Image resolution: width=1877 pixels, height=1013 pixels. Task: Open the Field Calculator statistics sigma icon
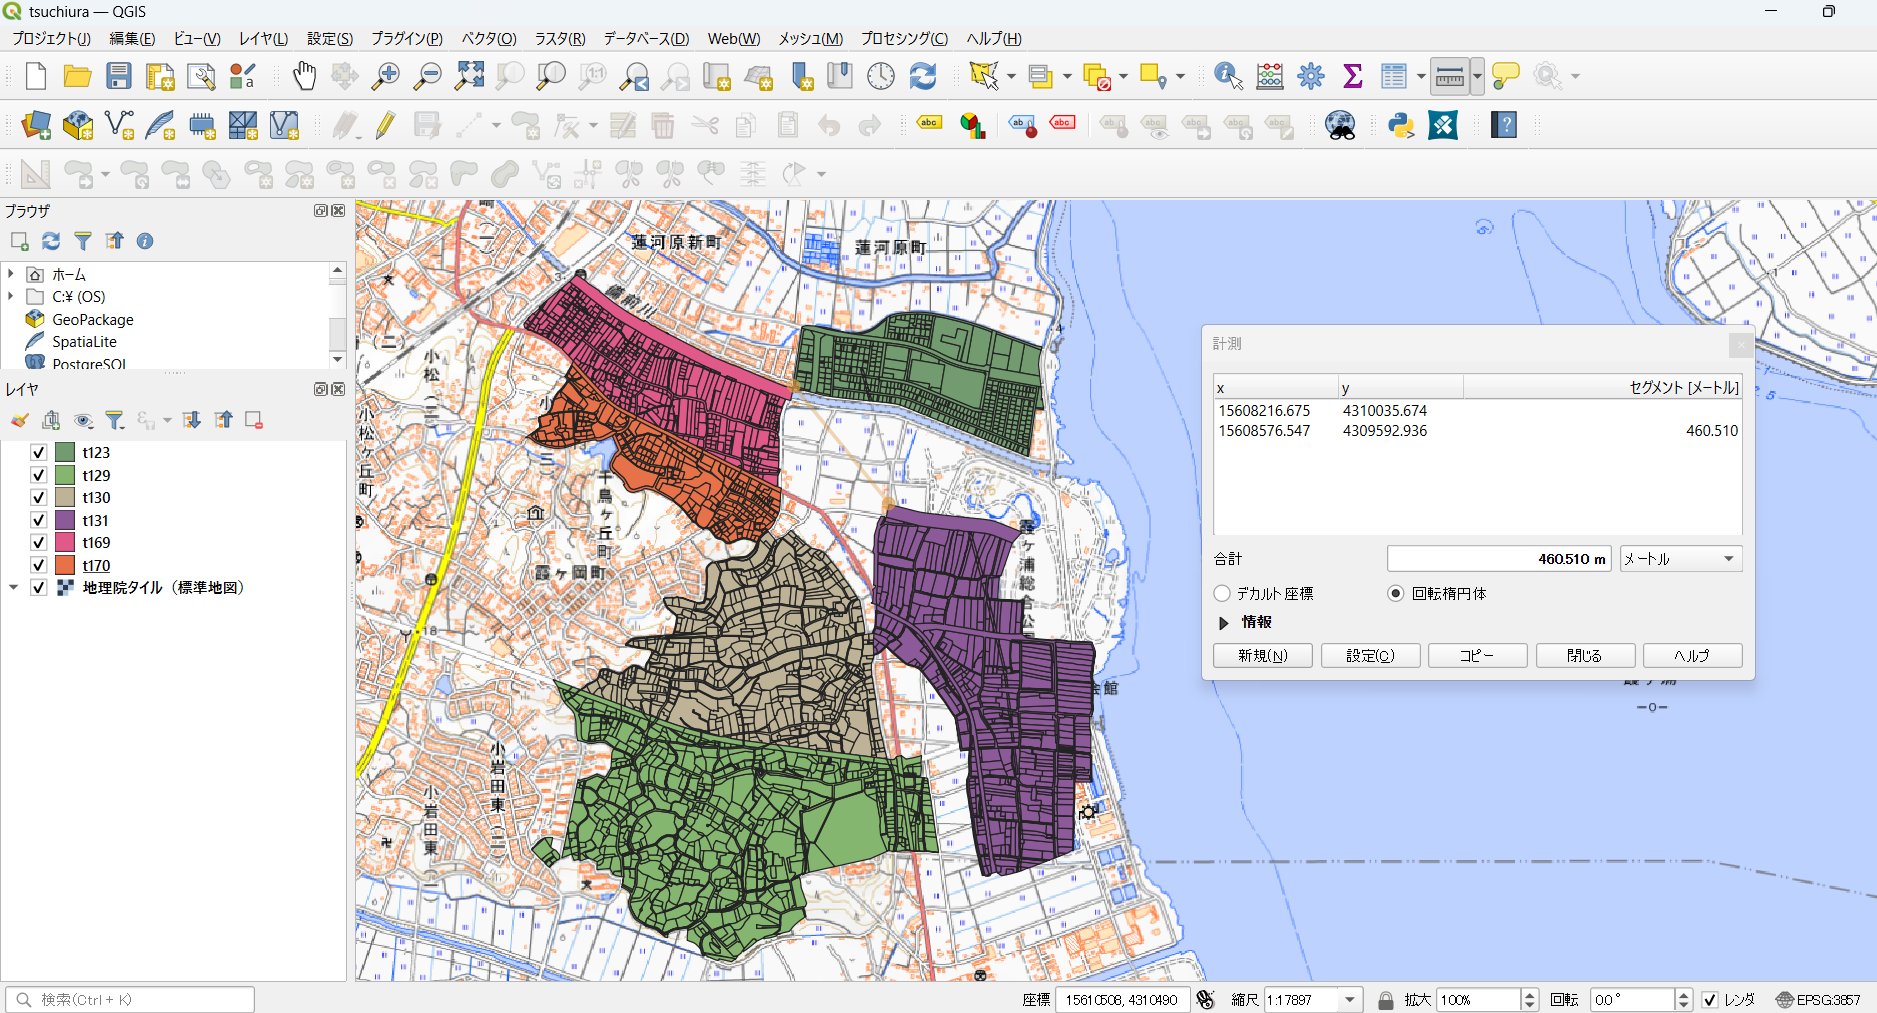point(1352,76)
